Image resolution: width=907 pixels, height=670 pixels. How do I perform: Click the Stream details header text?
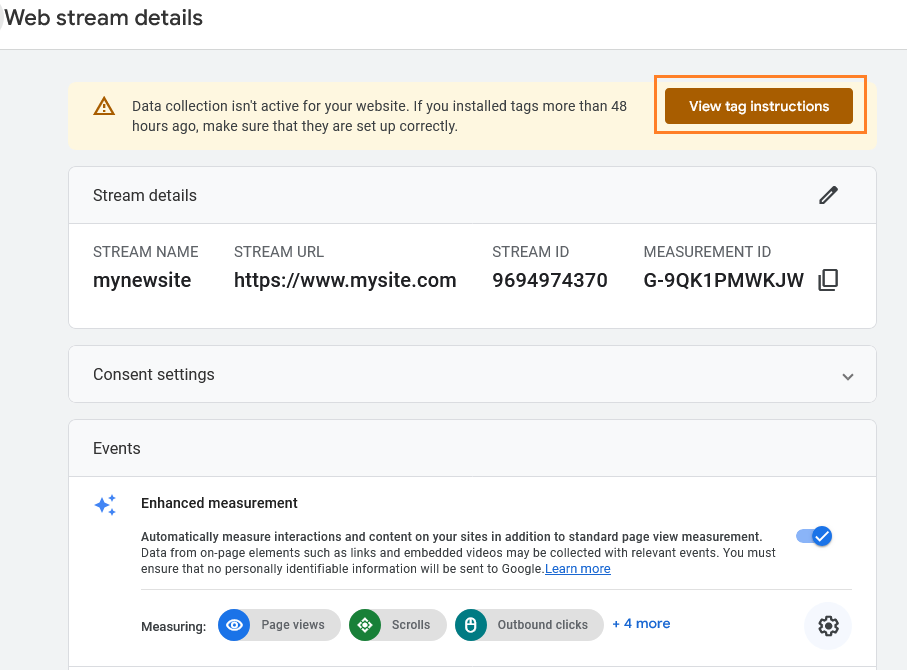click(145, 196)
